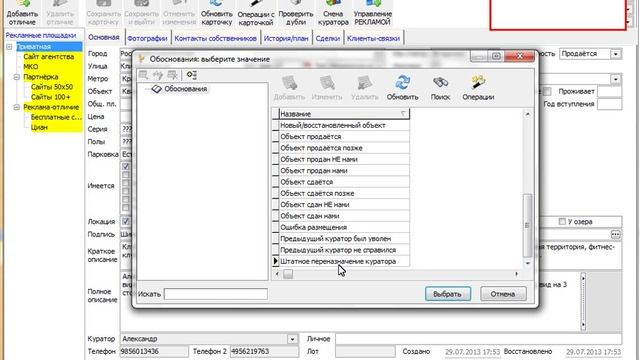Screen dimensions: 640x360
Task: Switch to the Фотографии tab
Action: click(x=147, y=38)
